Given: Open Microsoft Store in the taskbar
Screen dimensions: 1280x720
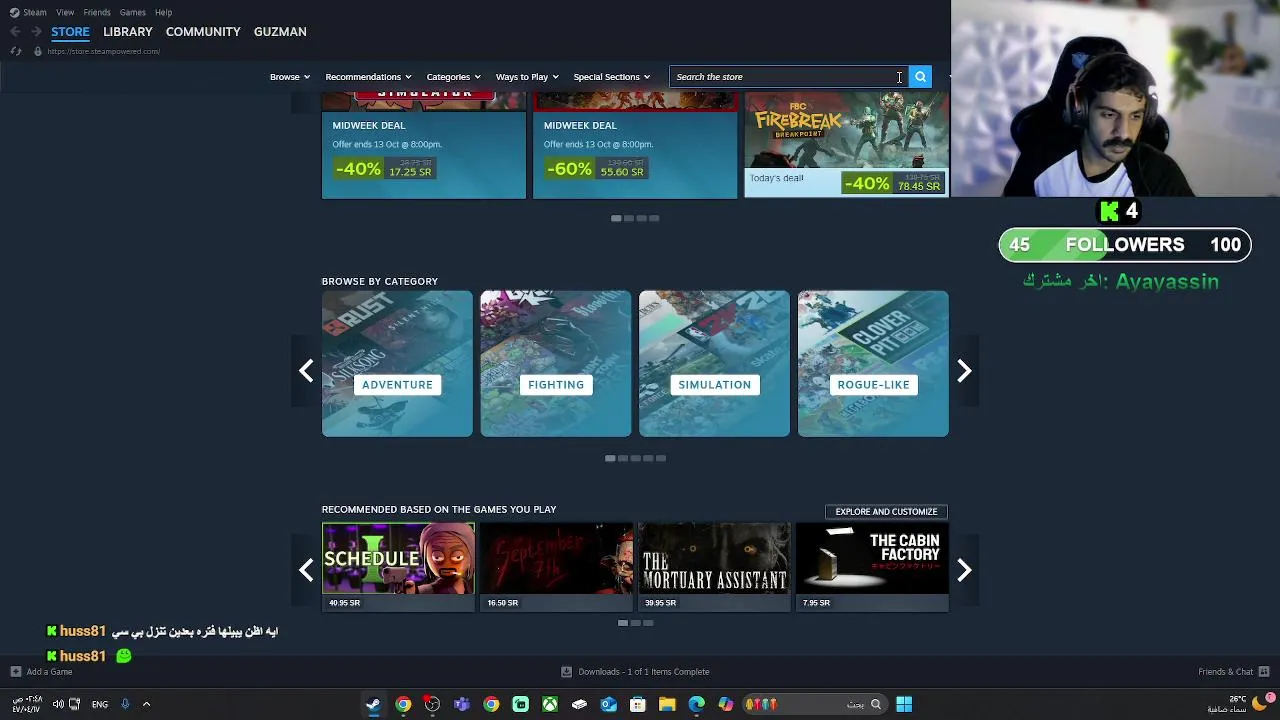Looking at the screenshot, I should (x=638, y=704).
